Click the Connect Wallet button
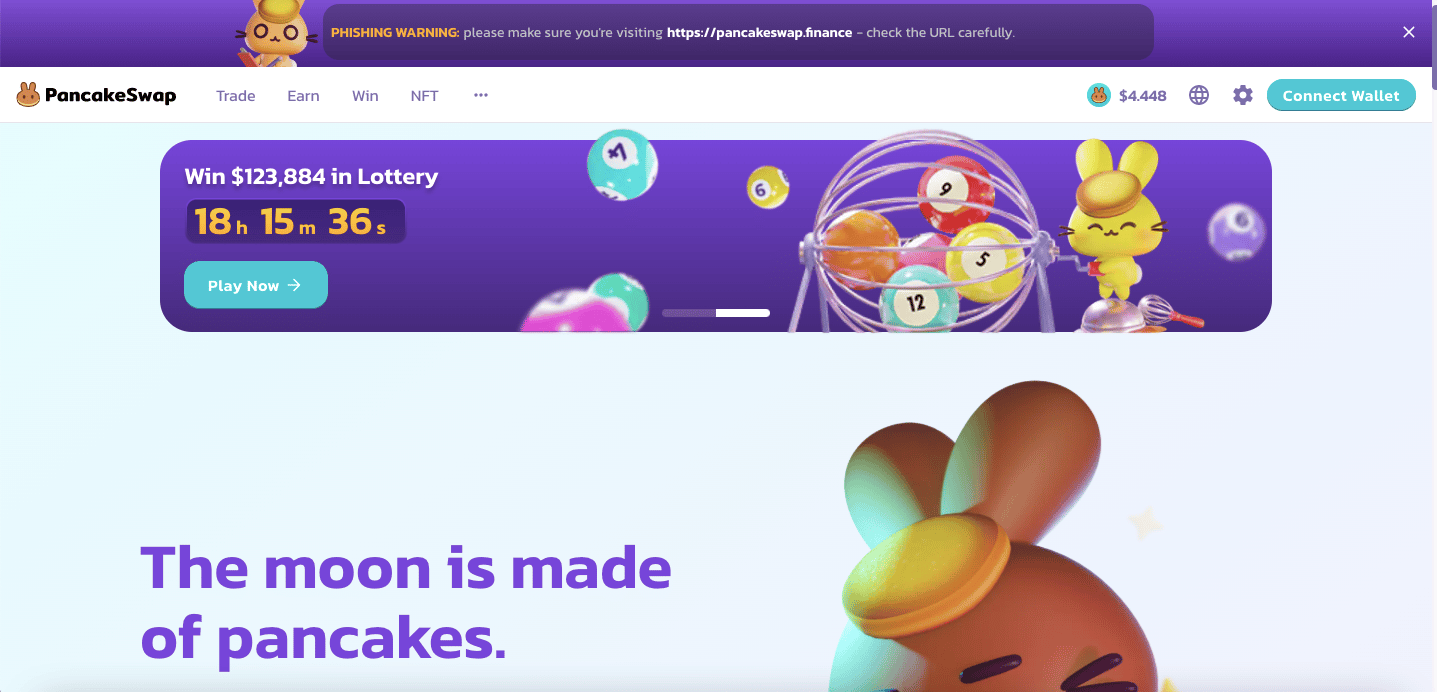The image size is (1437, 692). 1341,95
